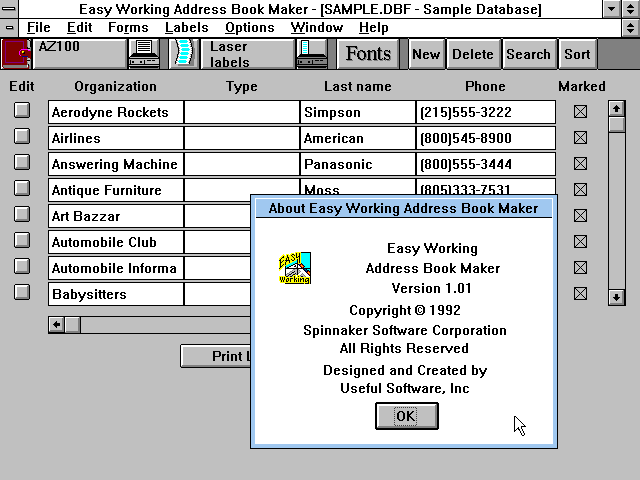Click the horizontal scrollbar thumb
The width and height of the screenshot is (640, 480).
click(x=73, y=325)
